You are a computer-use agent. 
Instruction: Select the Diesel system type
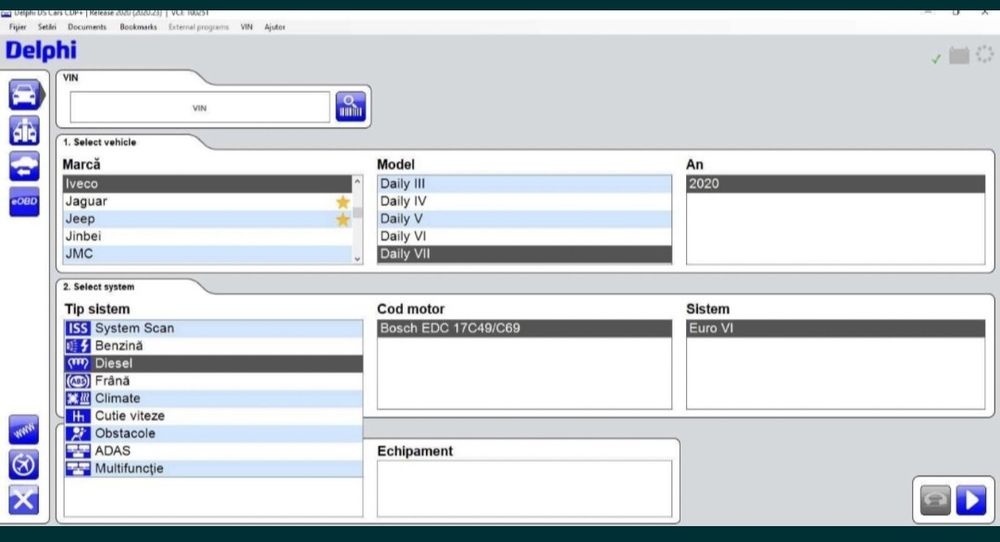point(213,363)
